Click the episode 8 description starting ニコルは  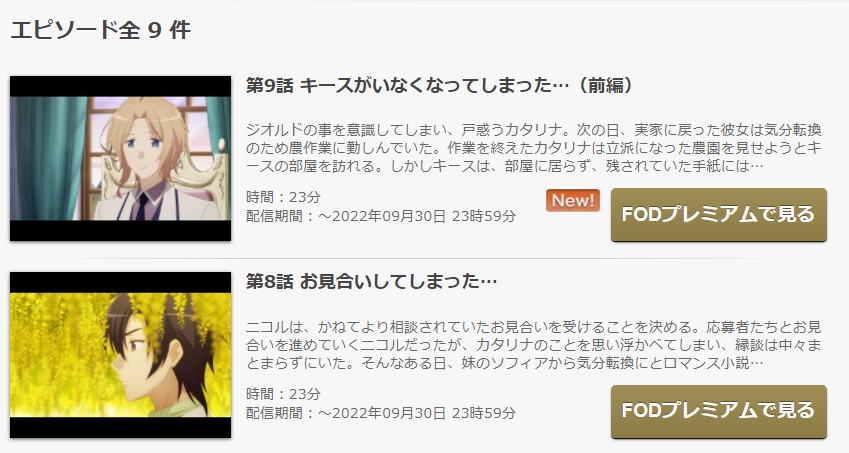(x=534, y=345)
